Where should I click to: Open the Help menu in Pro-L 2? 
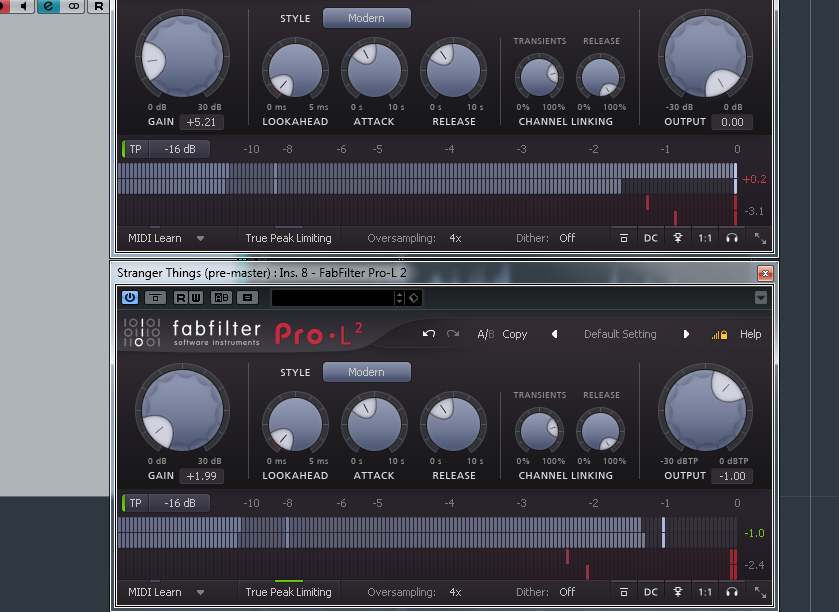click(750, 334)
